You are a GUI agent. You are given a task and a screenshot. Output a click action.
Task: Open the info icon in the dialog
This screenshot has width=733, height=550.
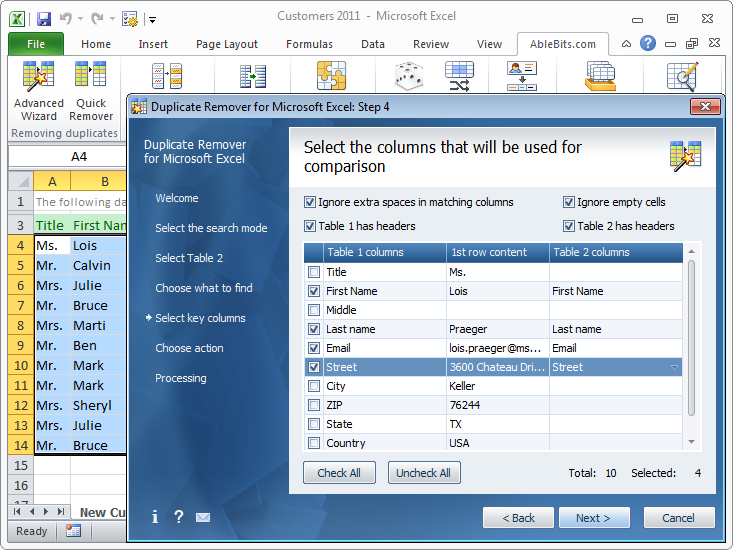point(155,517)
